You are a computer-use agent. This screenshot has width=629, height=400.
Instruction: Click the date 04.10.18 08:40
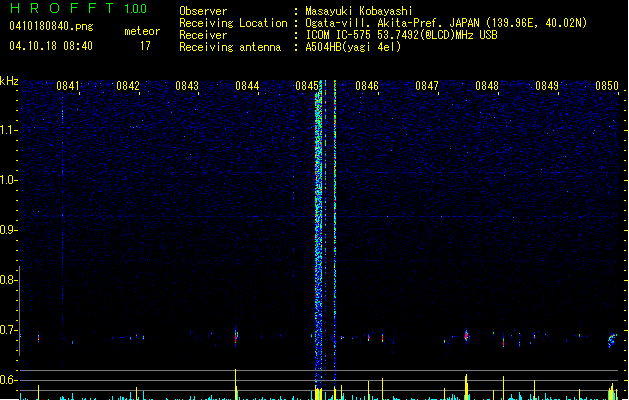51,46
